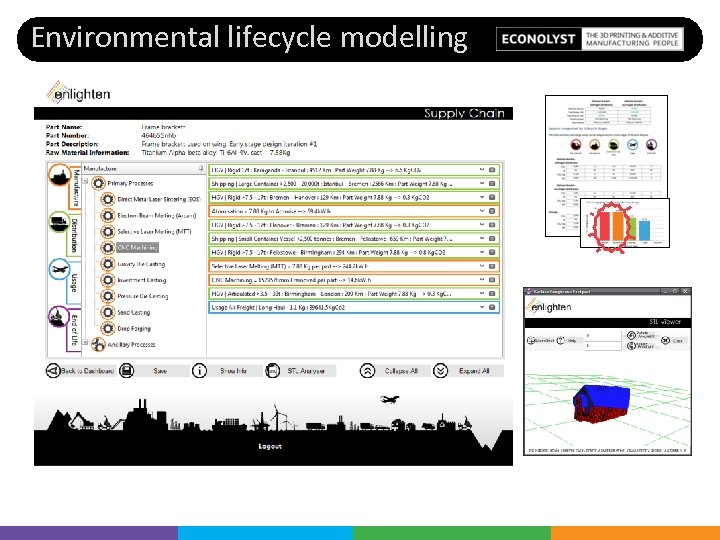This screenshot has height=540, width=720.
Task: Click the end icon on HGV Articulated row
Action: 492,293
